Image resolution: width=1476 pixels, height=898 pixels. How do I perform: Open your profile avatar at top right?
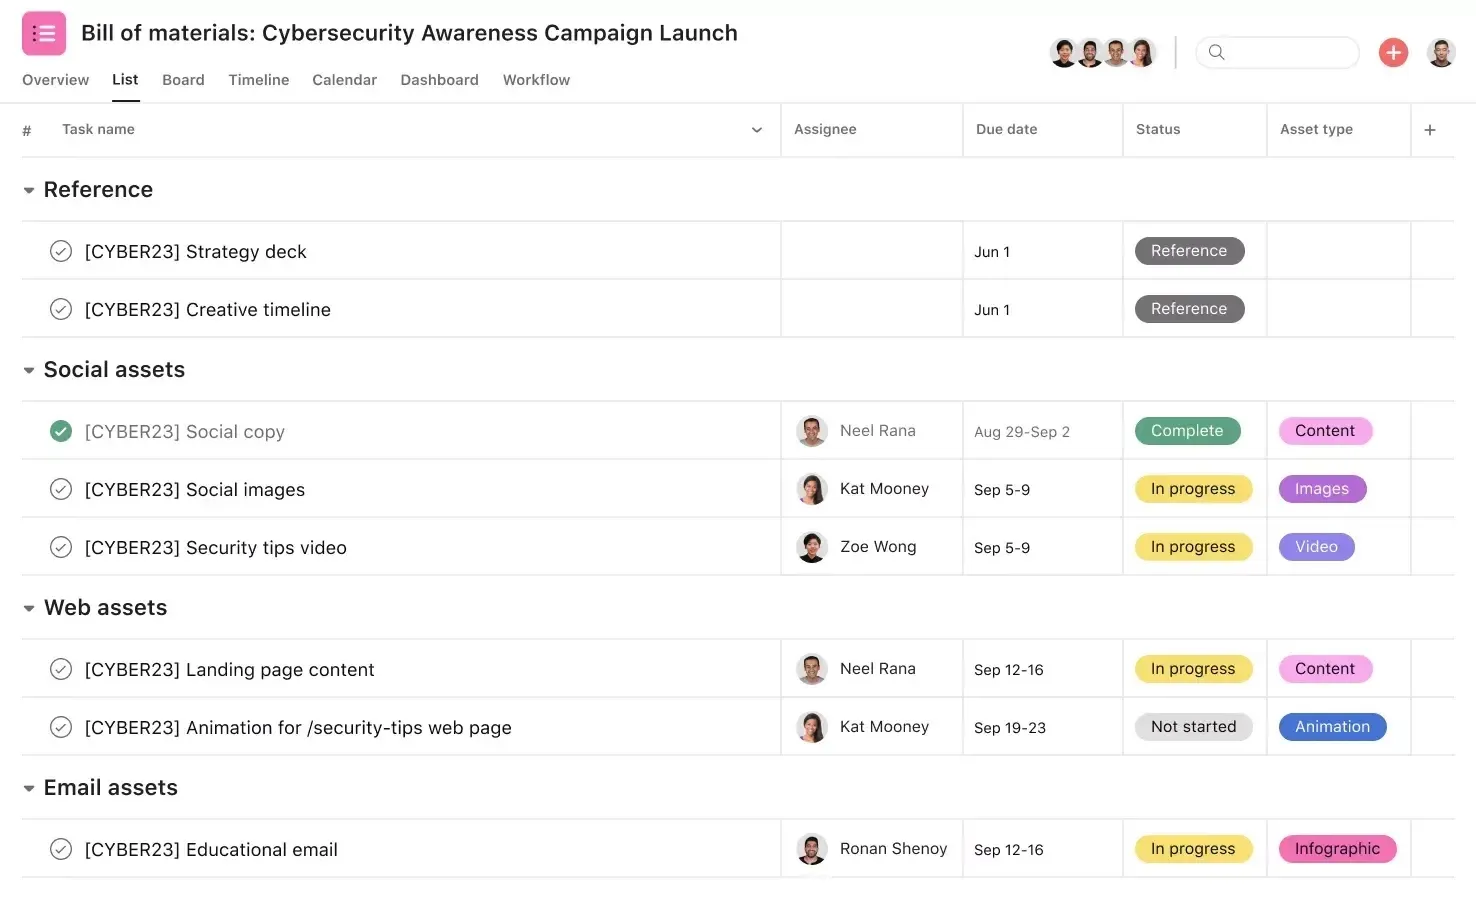point(1441,52)
